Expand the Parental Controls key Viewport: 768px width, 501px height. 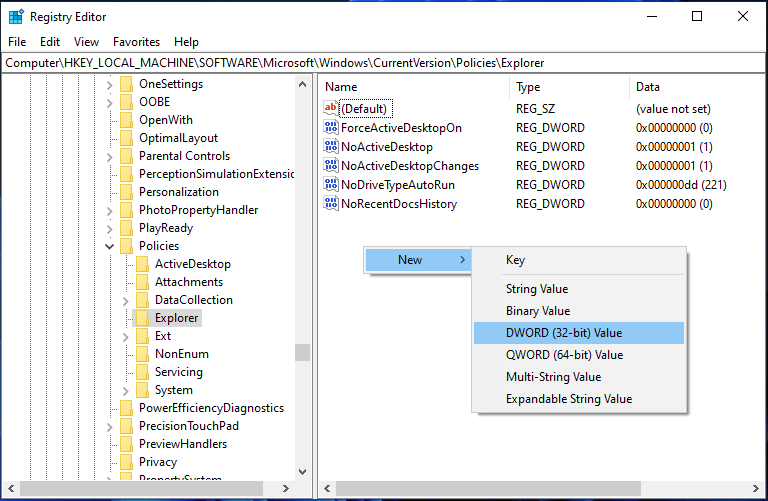(110, 157)
